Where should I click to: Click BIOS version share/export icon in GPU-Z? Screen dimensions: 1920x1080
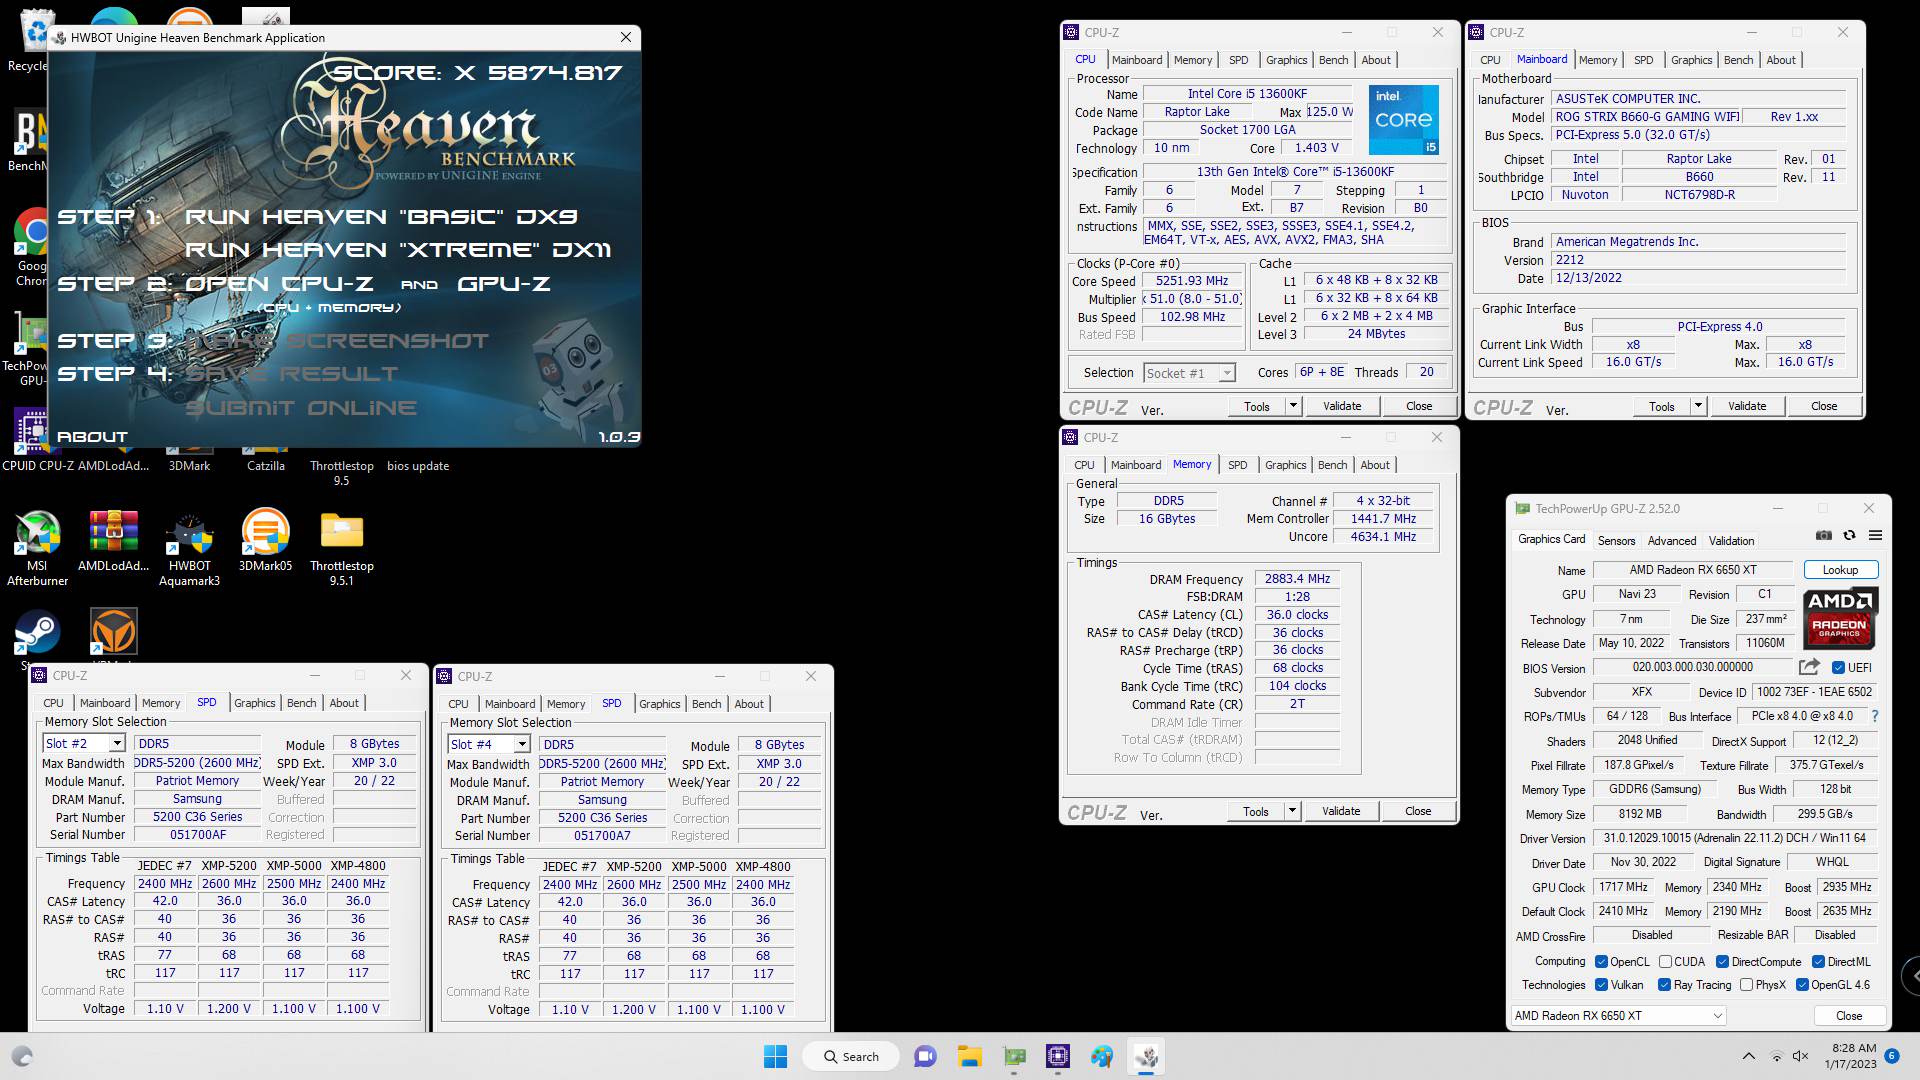tap(1809, 667)
